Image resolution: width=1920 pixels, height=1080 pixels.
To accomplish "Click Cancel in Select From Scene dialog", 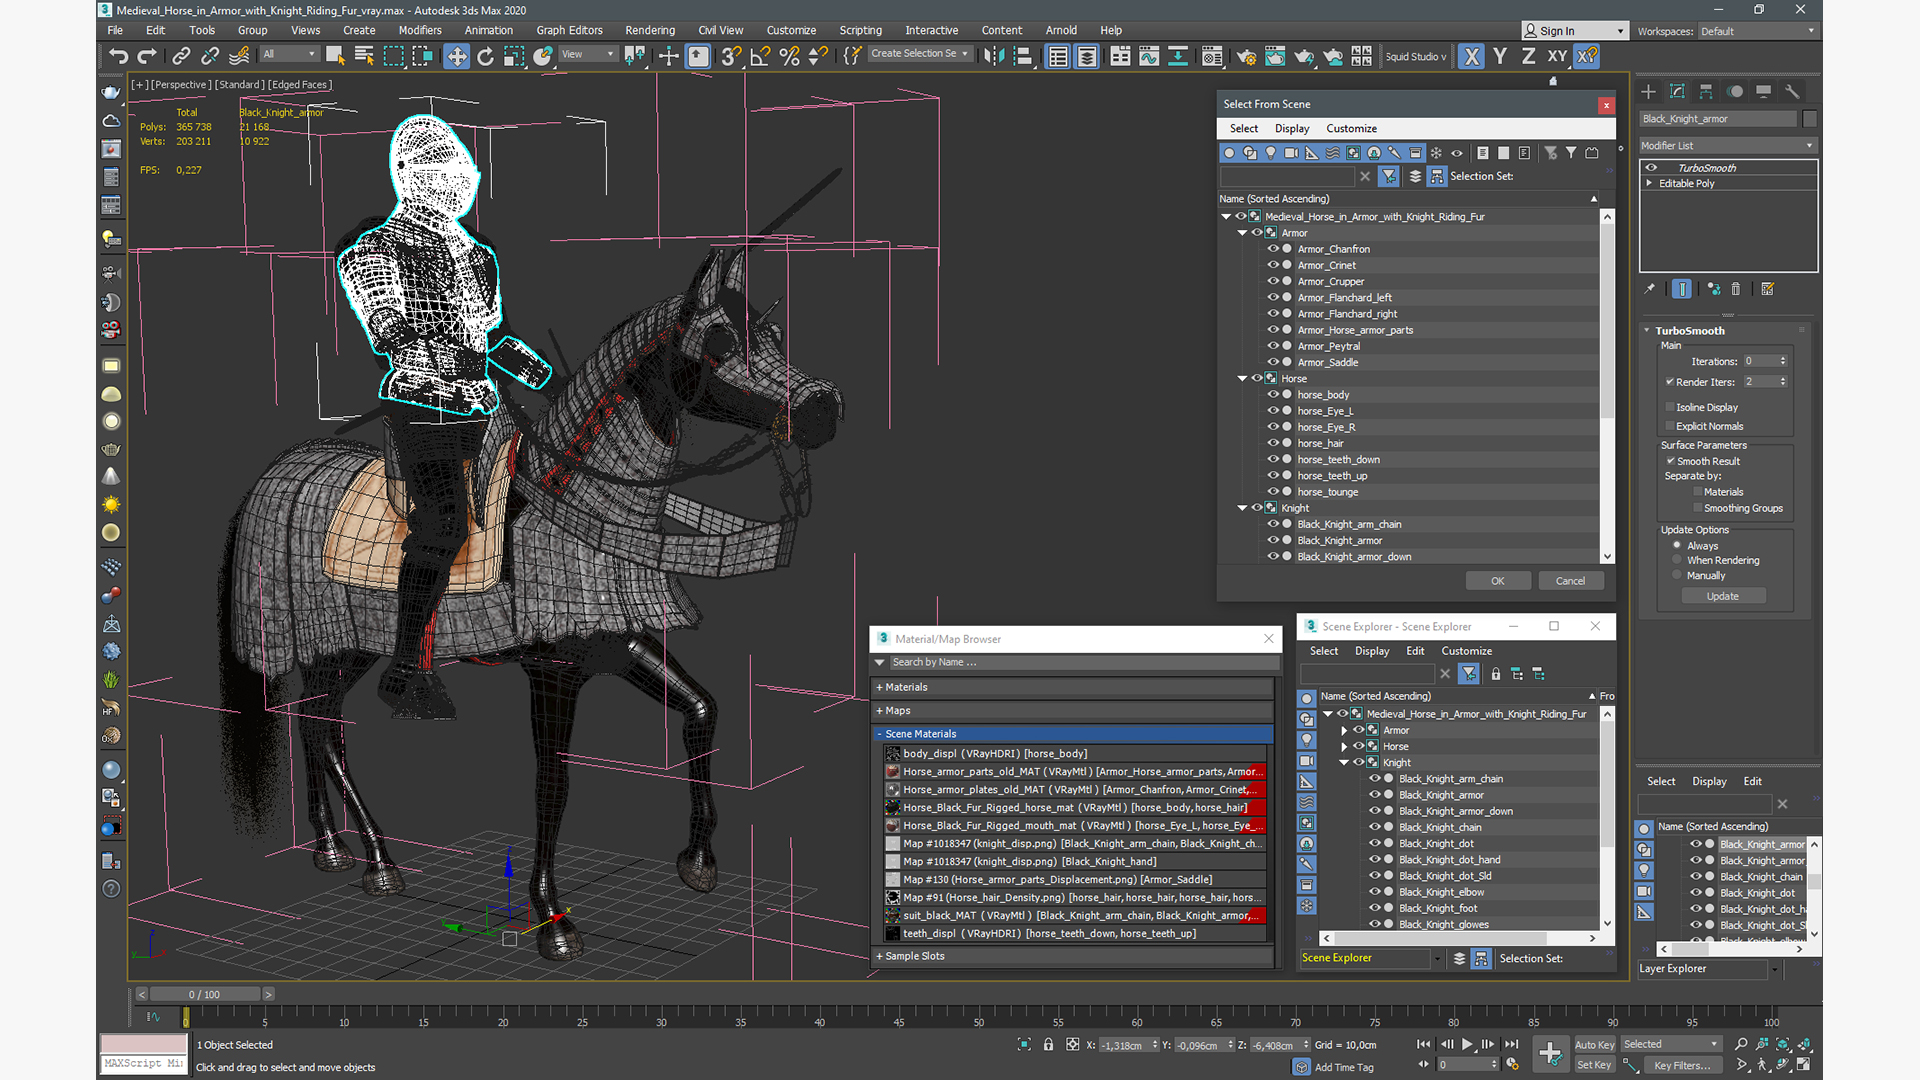I will coord(1570,581).
